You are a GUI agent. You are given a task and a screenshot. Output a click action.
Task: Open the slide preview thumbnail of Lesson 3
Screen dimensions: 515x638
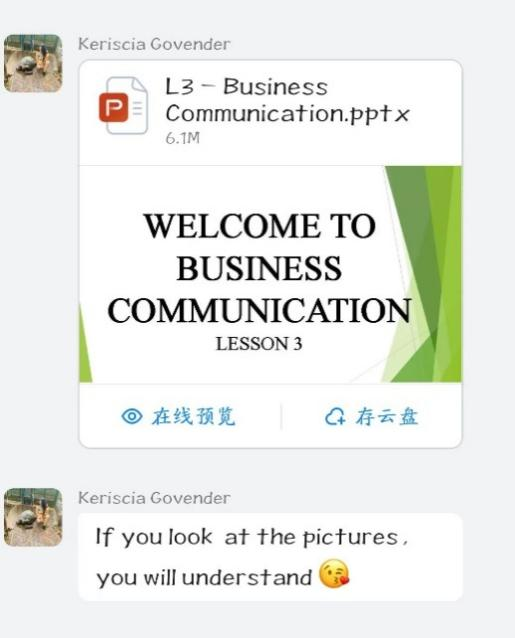pos(271,274)
